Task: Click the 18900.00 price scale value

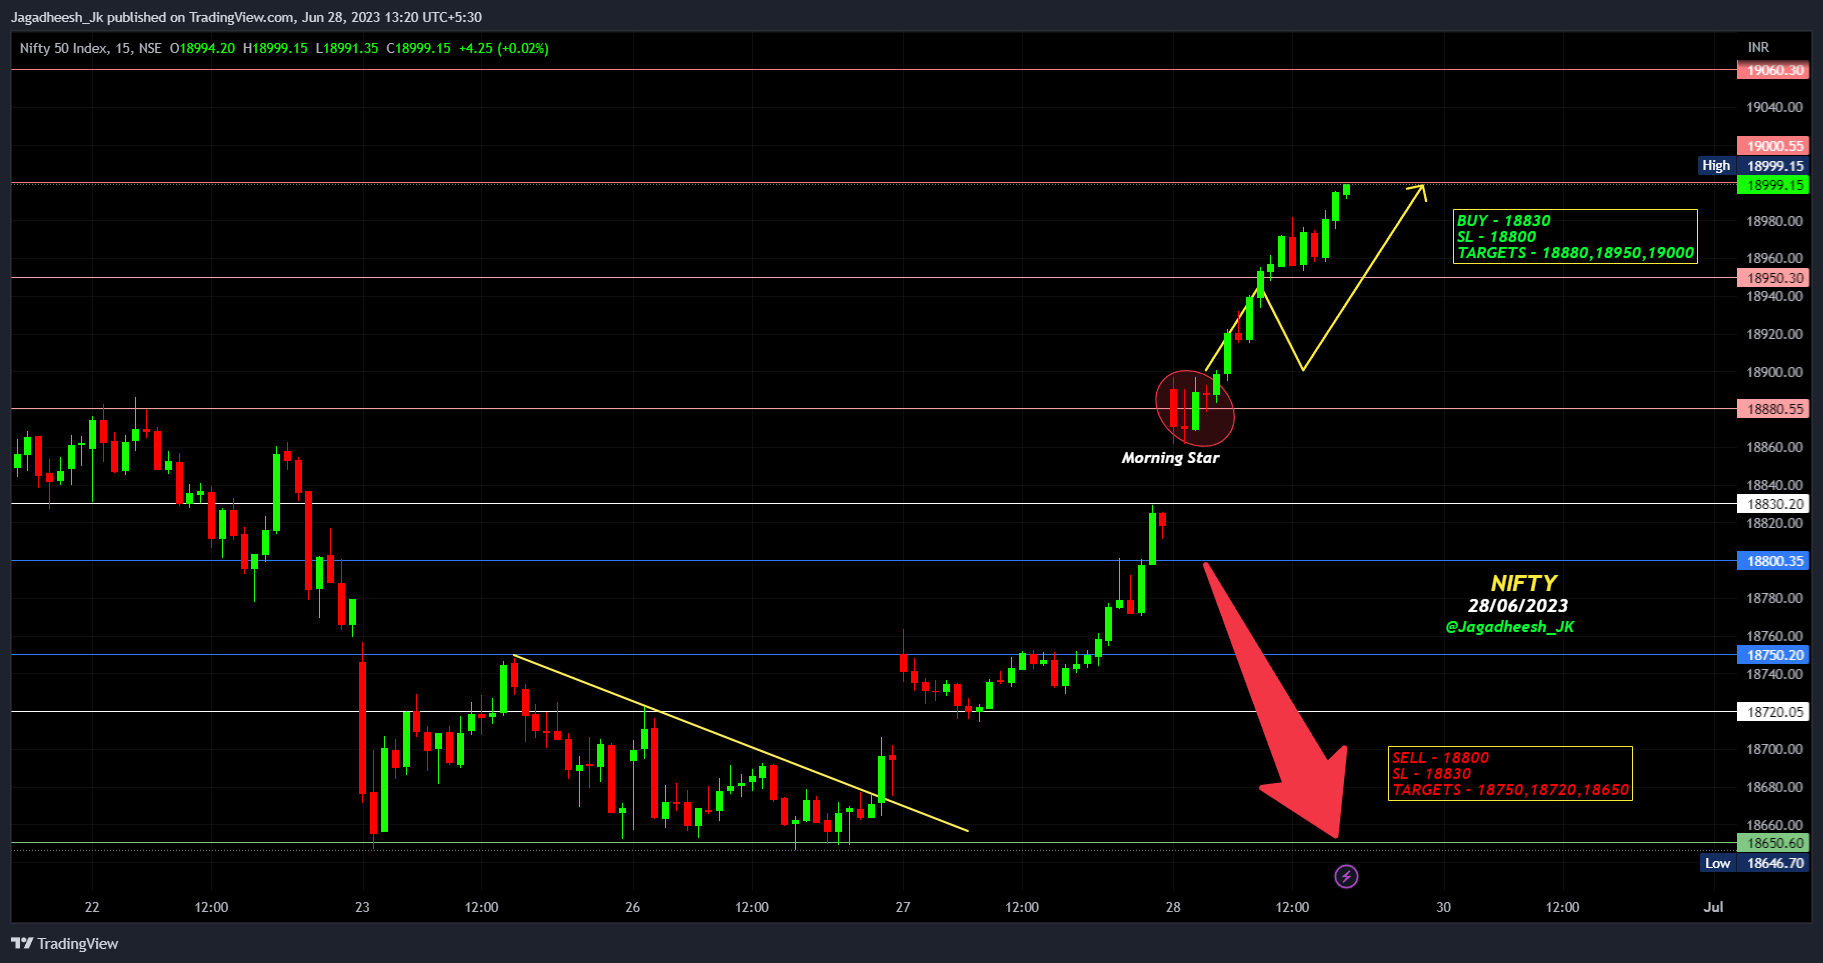Action: [1774, 372]
